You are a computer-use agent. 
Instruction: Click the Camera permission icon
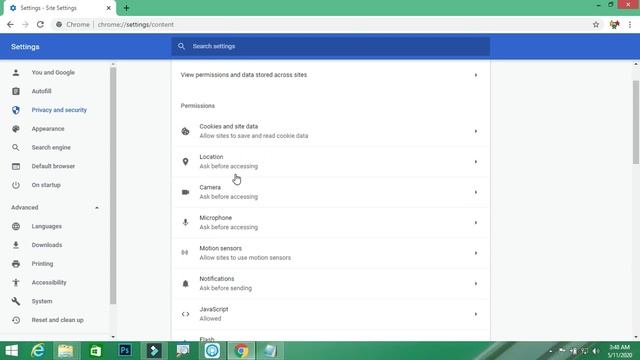click(x=185, y=192)
